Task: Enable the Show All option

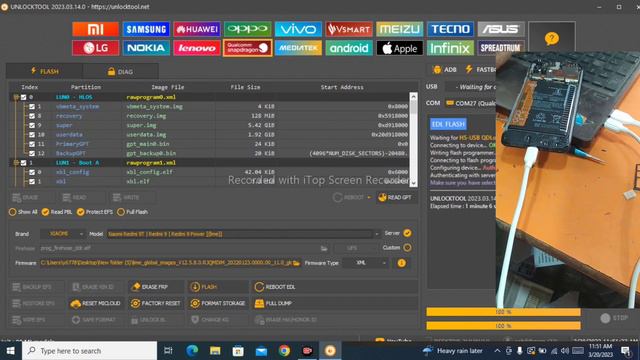Action: (13, 212)
